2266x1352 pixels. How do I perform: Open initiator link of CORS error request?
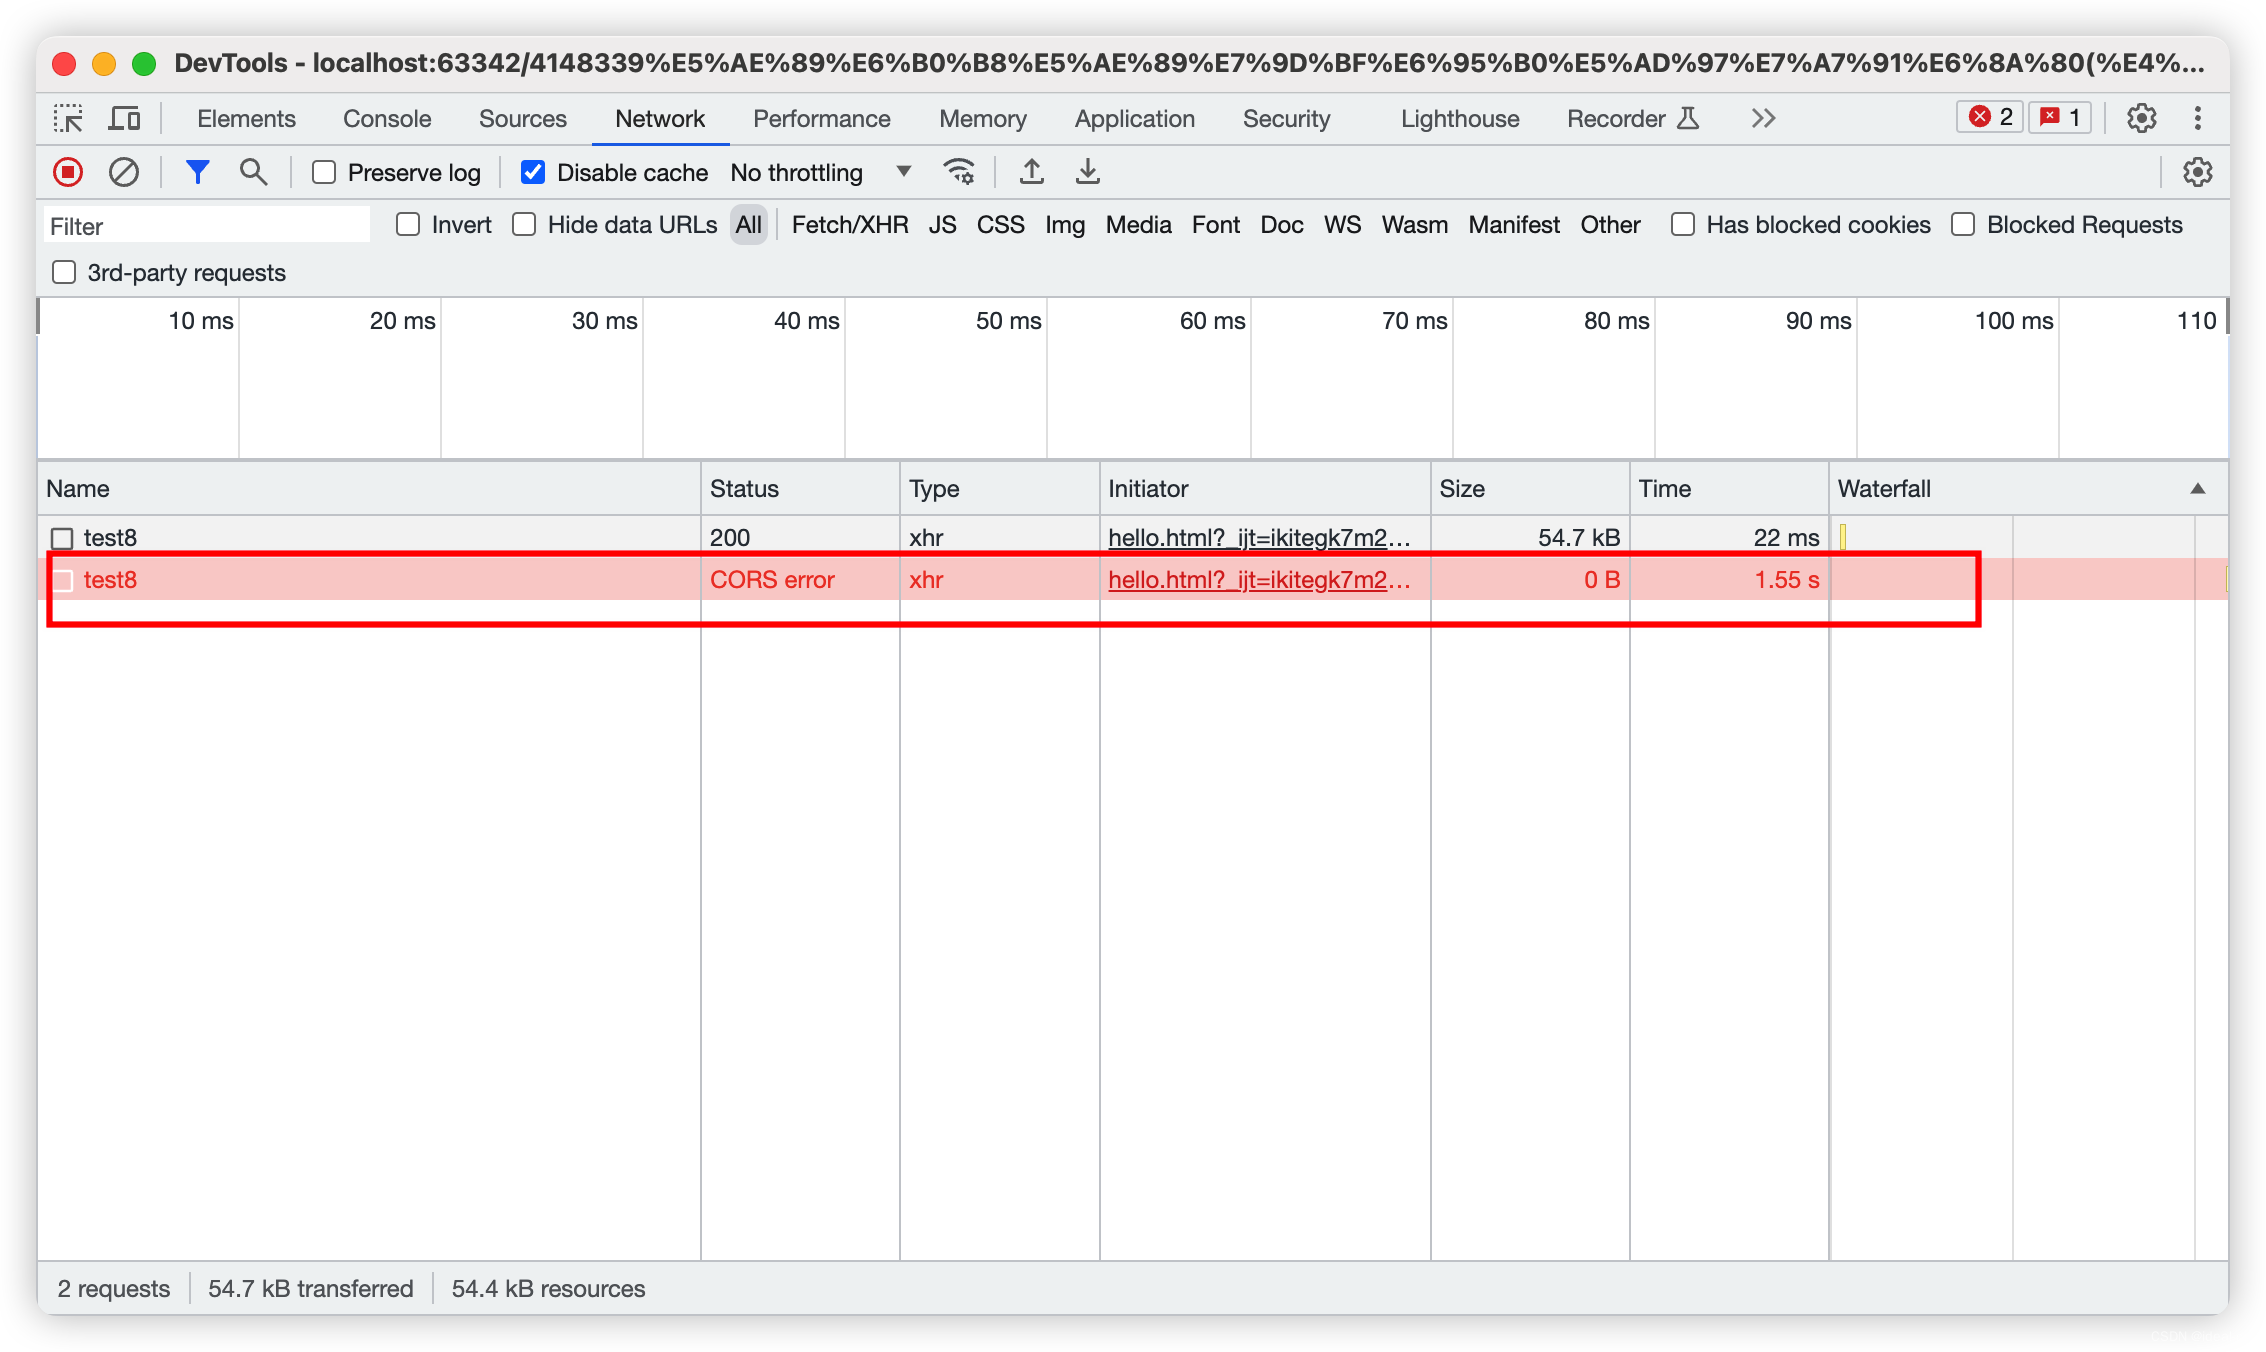pos(1259,579)
